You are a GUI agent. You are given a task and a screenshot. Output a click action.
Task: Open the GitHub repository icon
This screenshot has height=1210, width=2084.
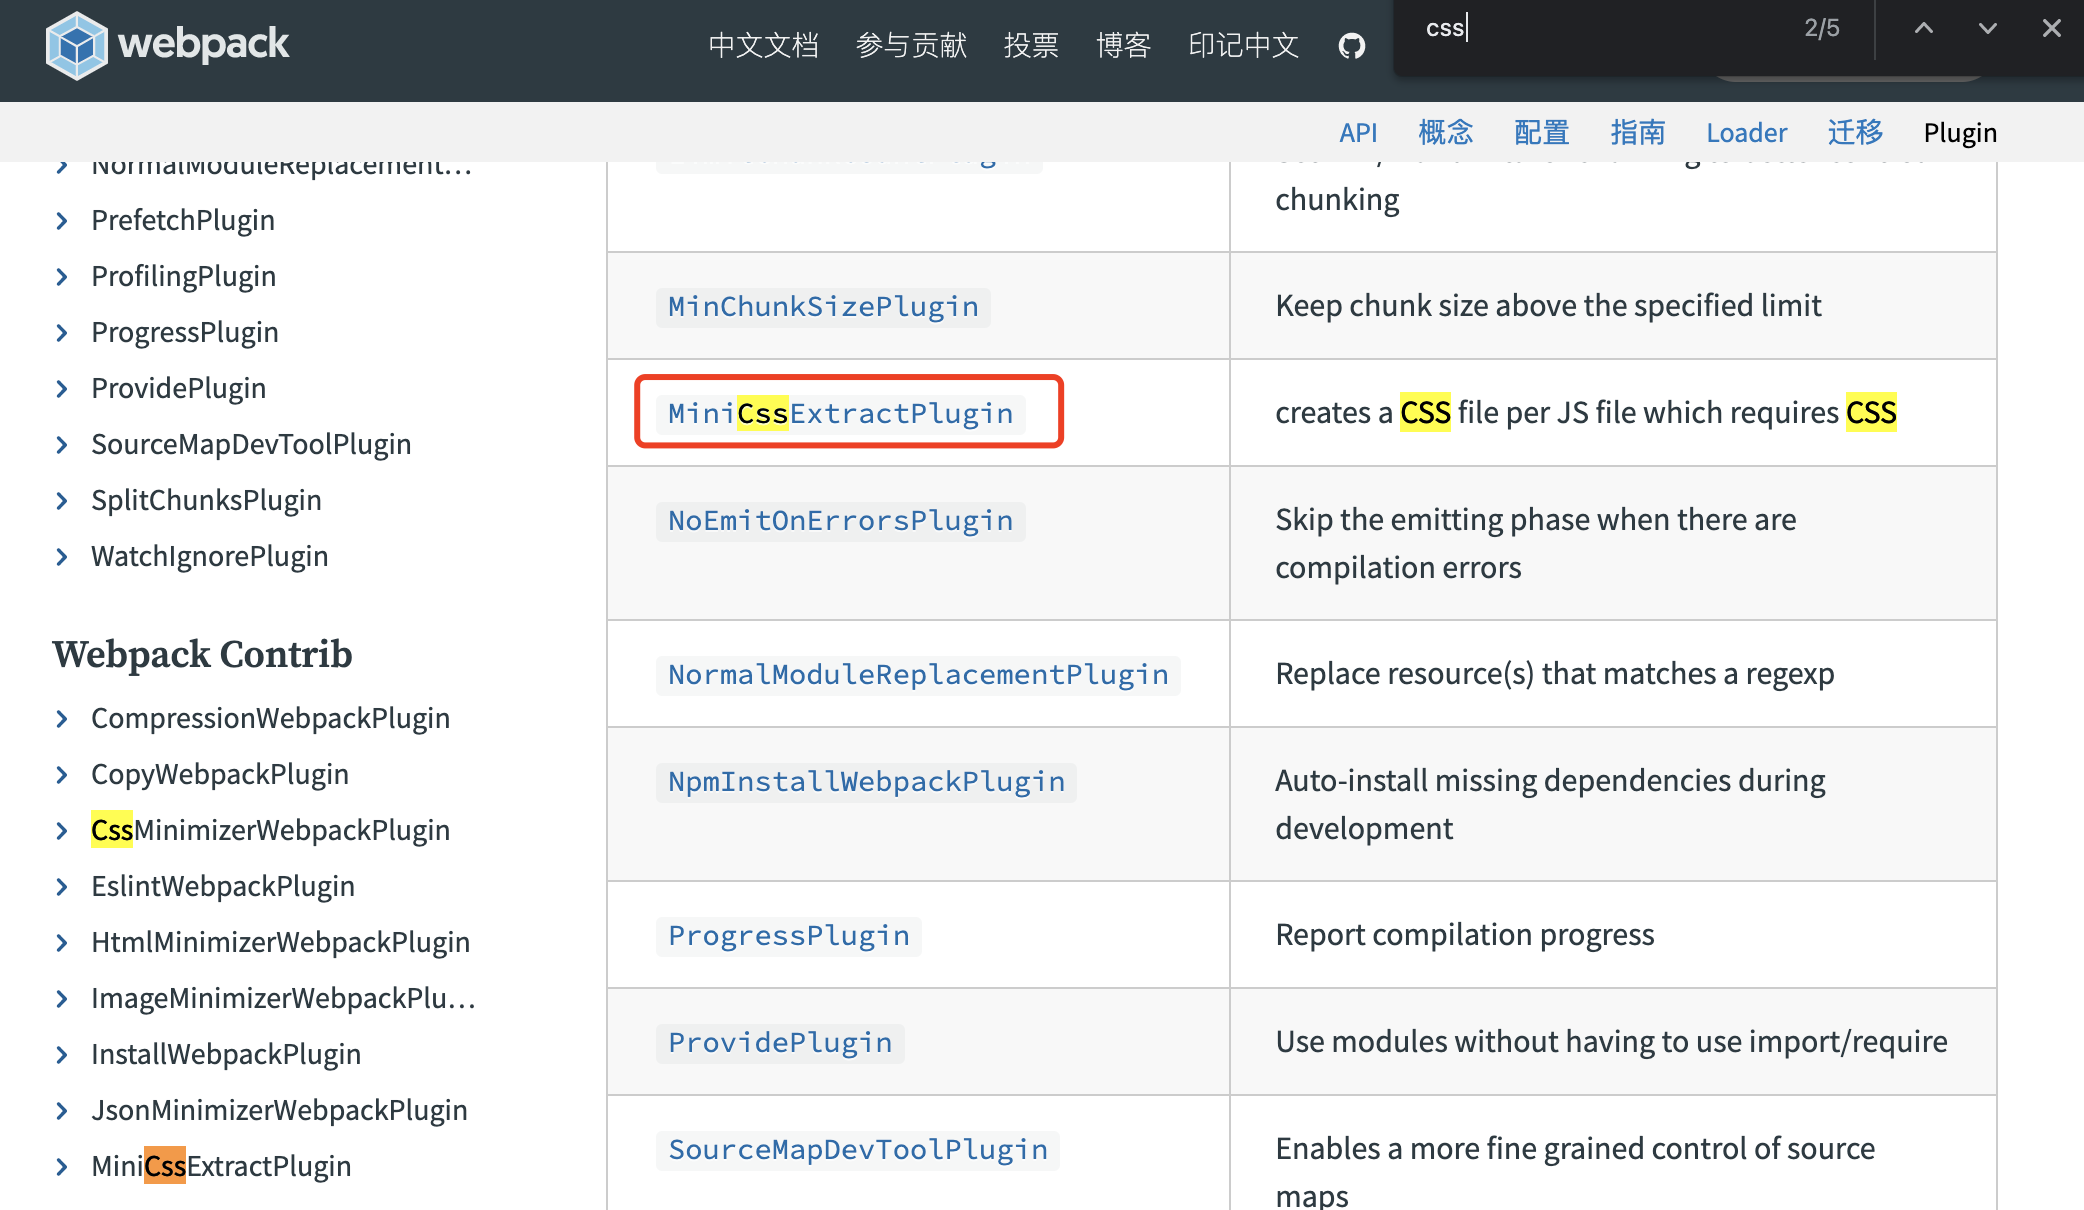tap(1351, 46)
